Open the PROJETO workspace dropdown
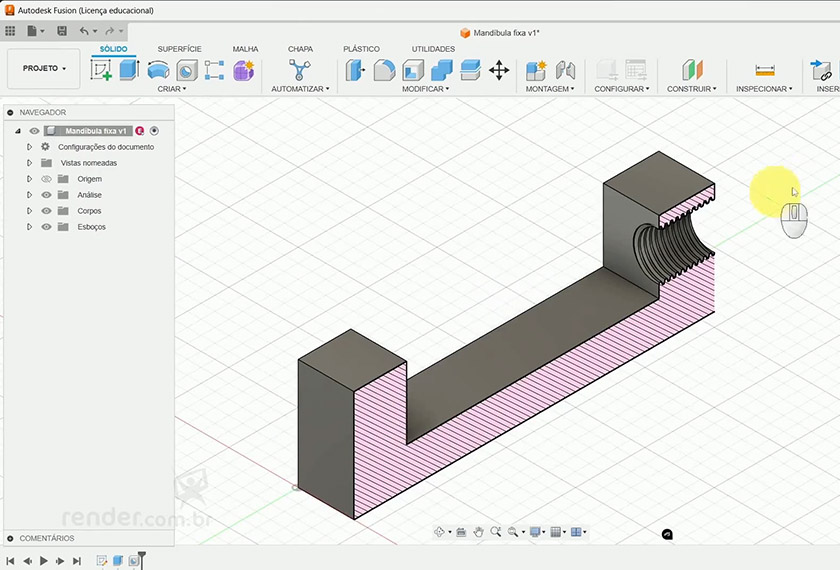 coord(44,69)
